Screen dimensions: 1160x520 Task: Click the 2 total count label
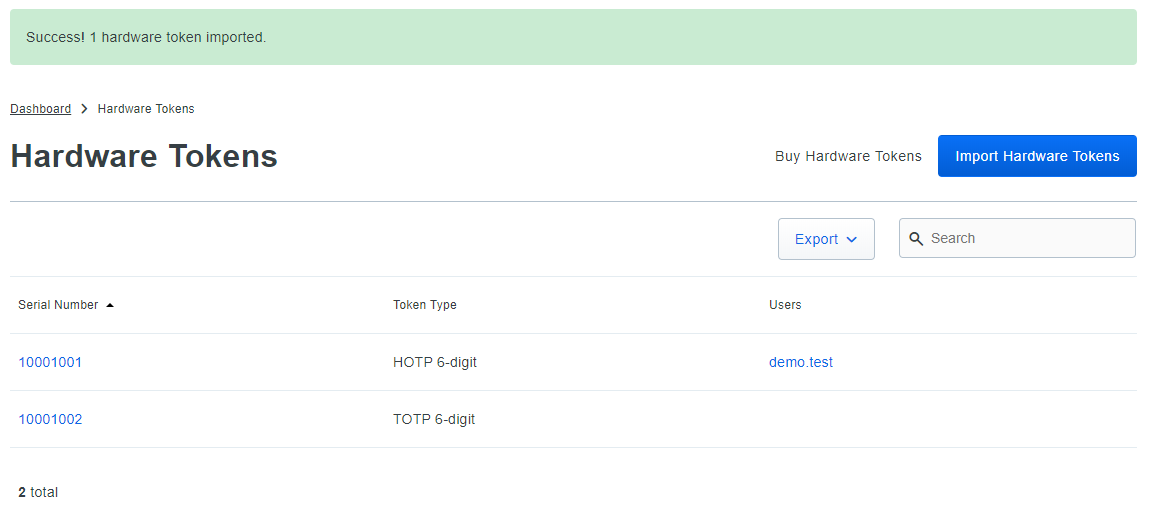click(x=38, y=492)
